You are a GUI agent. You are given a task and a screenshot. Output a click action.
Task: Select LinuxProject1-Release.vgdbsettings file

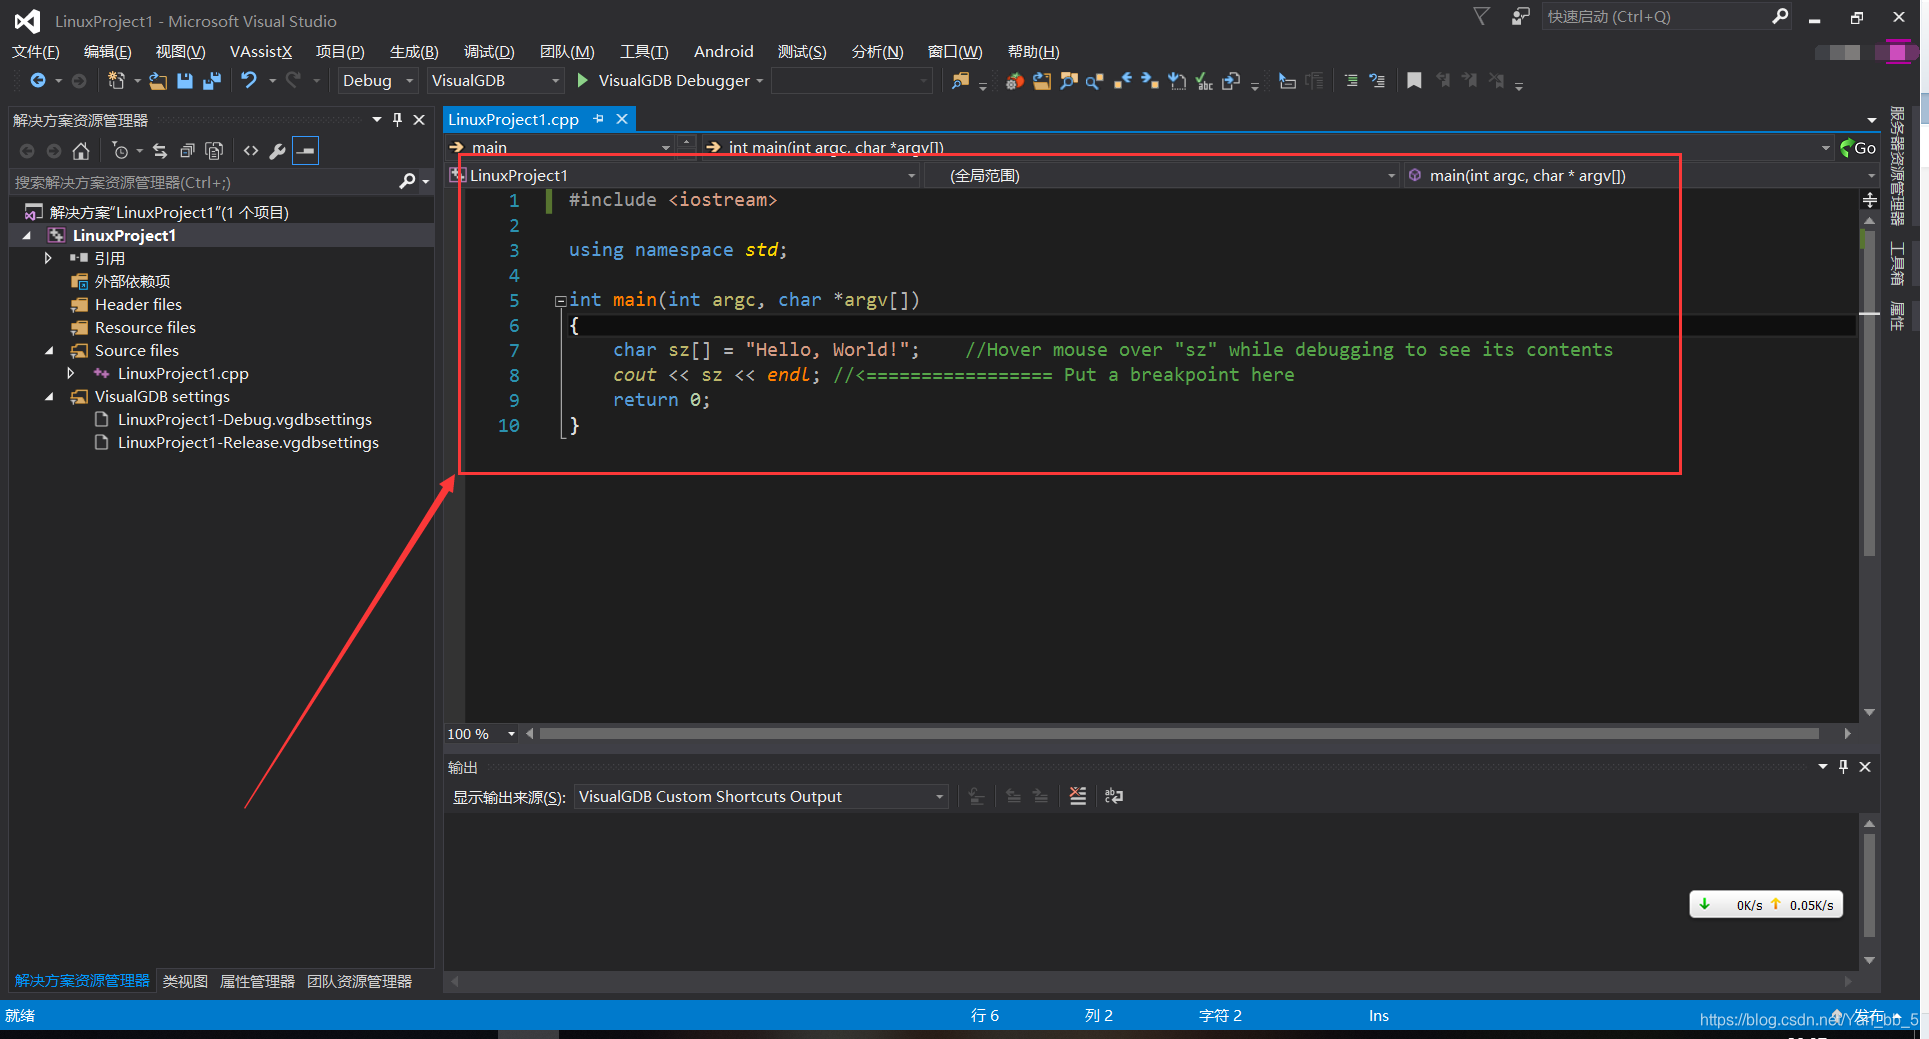point(248,443)
